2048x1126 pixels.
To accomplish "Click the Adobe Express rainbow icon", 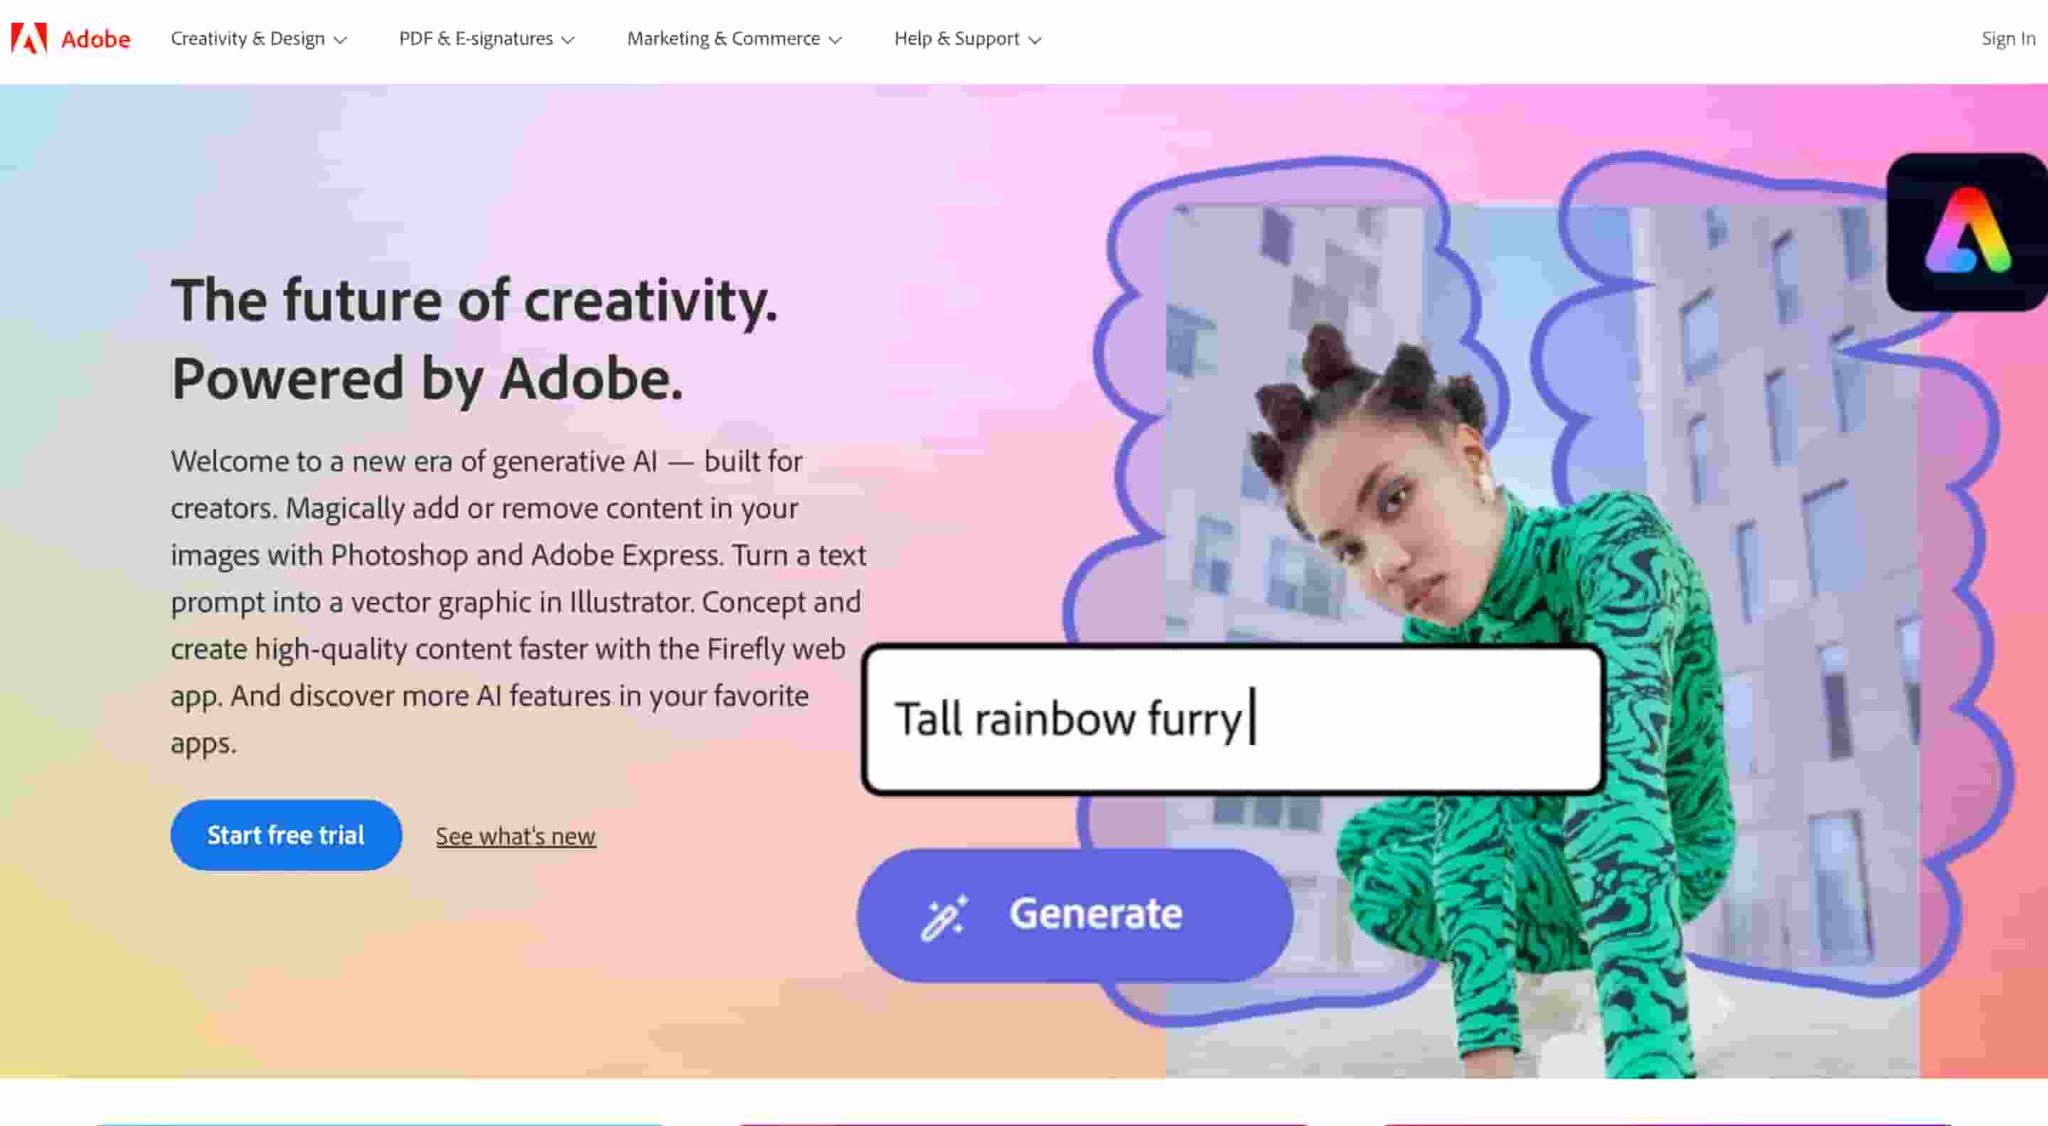I will pyautogui.click(x=1966, y=232).
